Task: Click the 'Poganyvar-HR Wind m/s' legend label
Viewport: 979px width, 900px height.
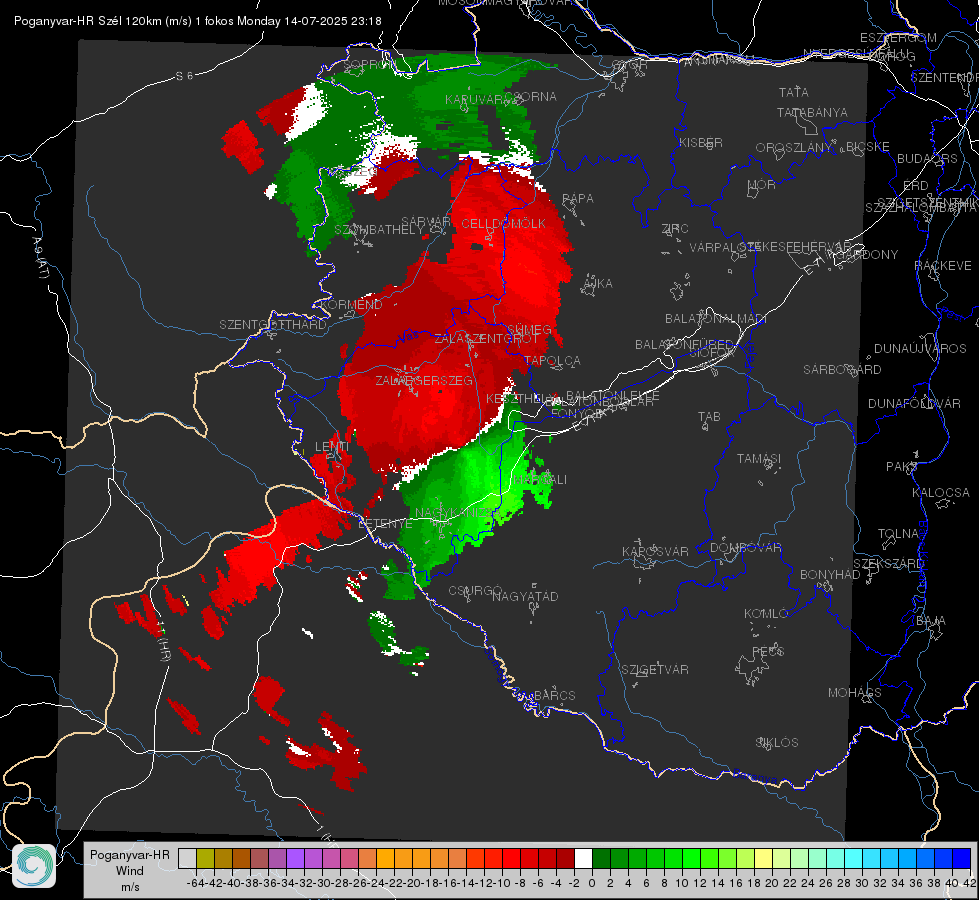Action: point(129,871)
